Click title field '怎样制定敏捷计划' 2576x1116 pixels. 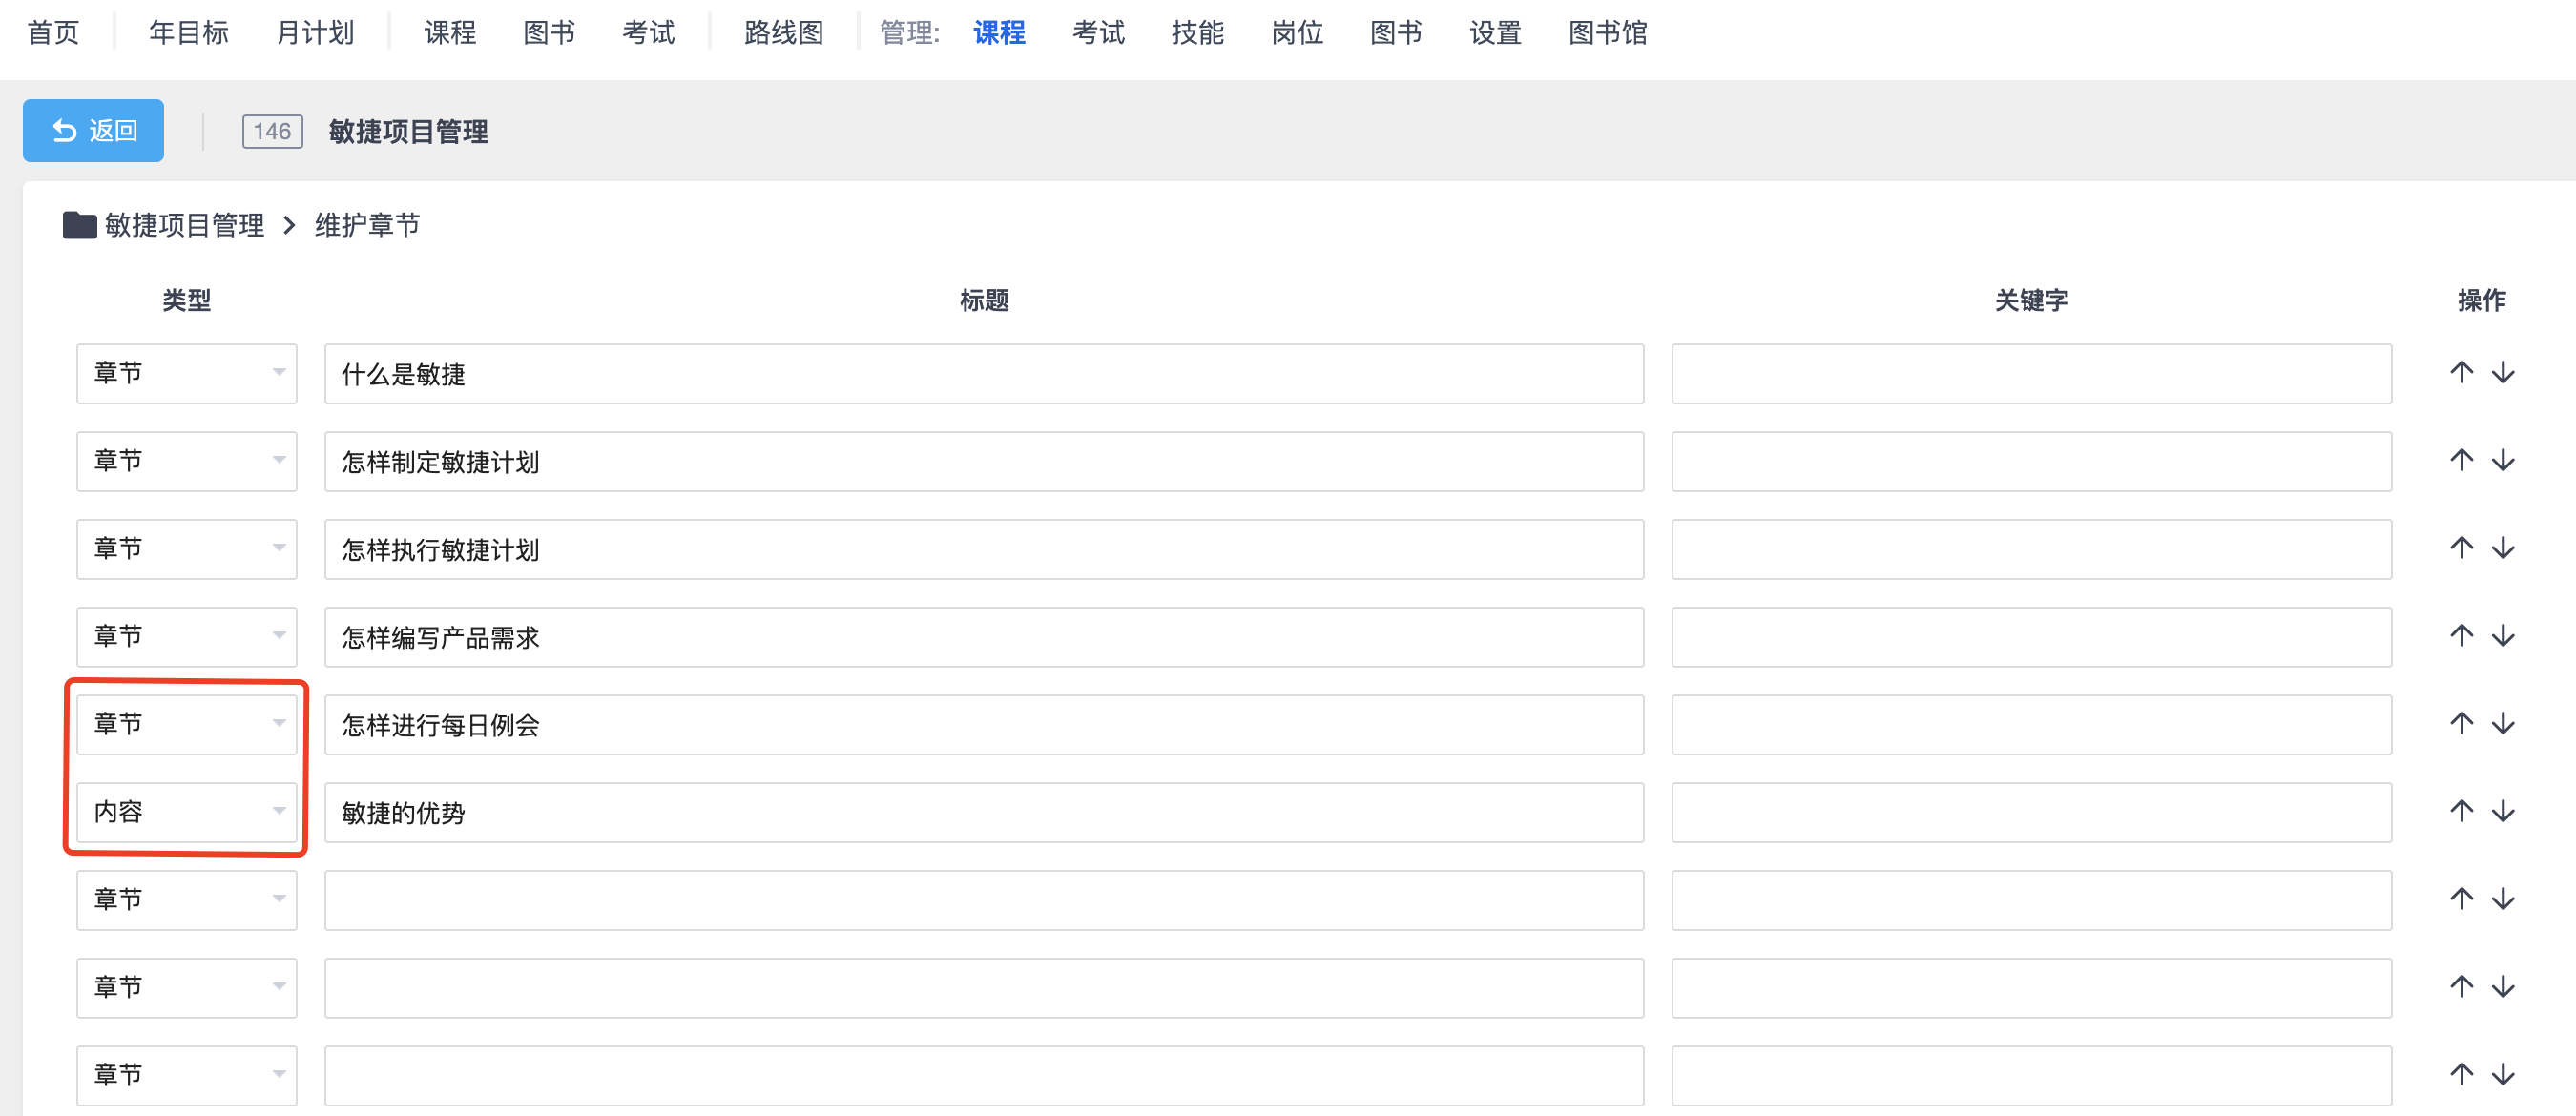[x=984, y=461]
